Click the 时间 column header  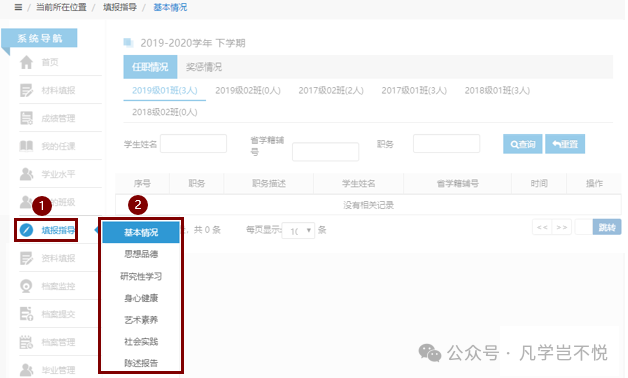539,183
